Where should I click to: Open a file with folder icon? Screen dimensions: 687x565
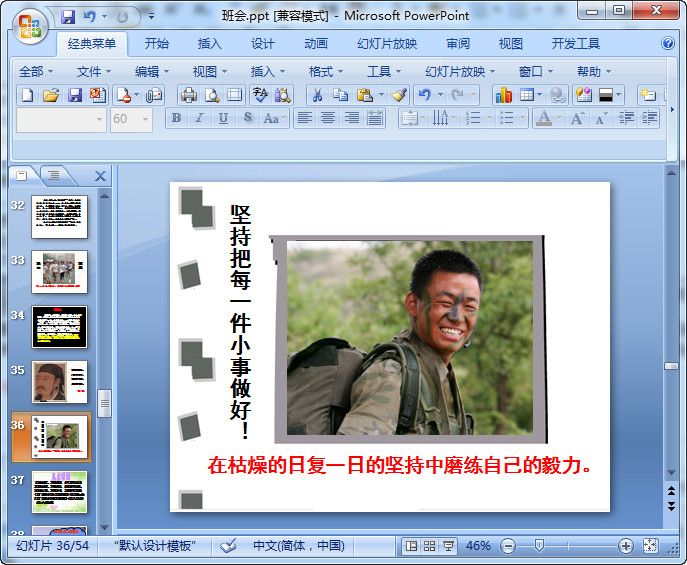pyautogui.click(x=51, y=95)
